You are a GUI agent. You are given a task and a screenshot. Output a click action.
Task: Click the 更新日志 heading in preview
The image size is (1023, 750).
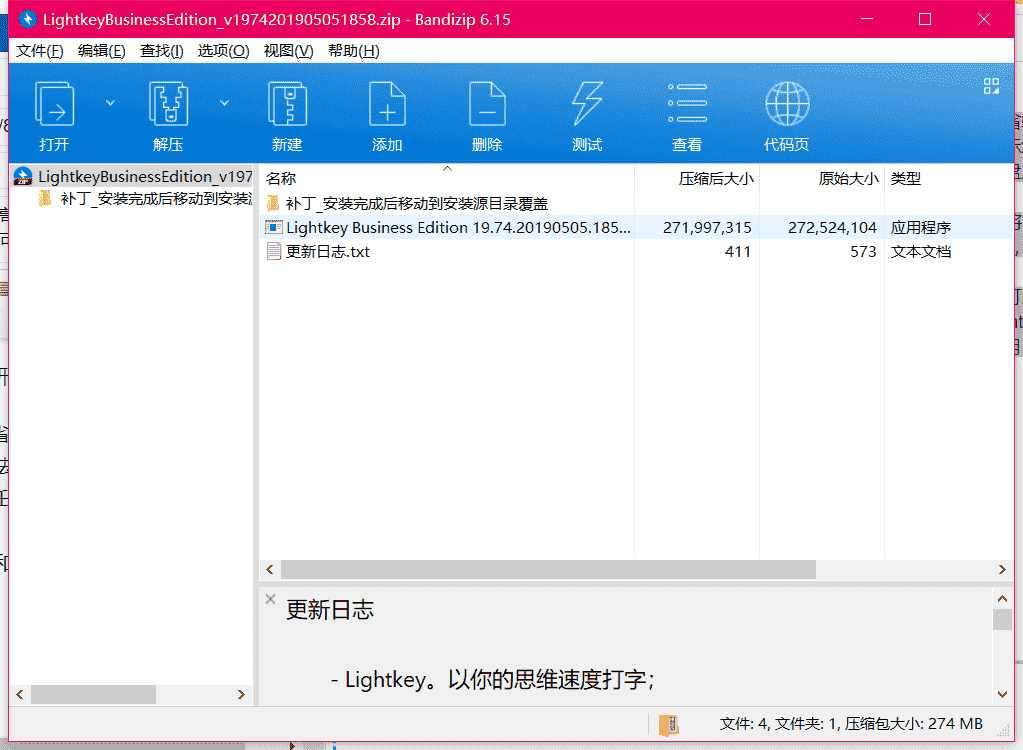click(x=329, y=610)
